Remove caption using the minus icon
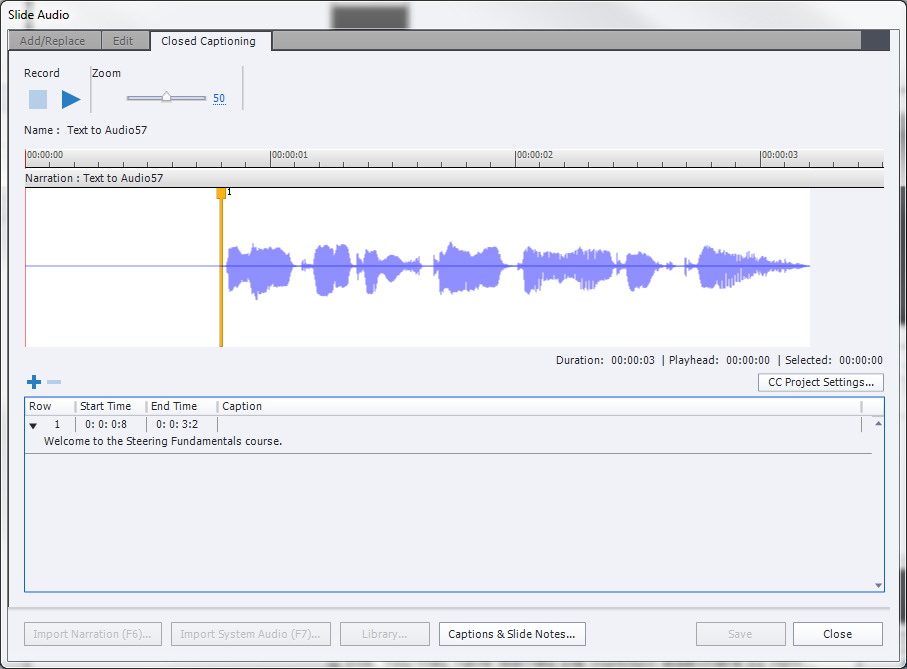The width and height of the screenshot is (907, 669). coord(54,382)
